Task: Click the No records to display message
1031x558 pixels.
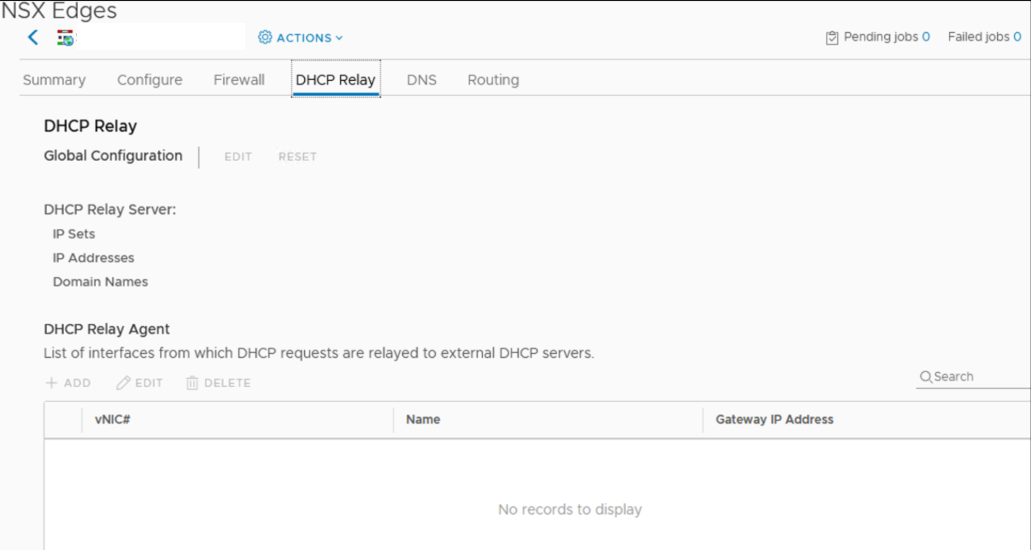Action: [x=569, y=509]
